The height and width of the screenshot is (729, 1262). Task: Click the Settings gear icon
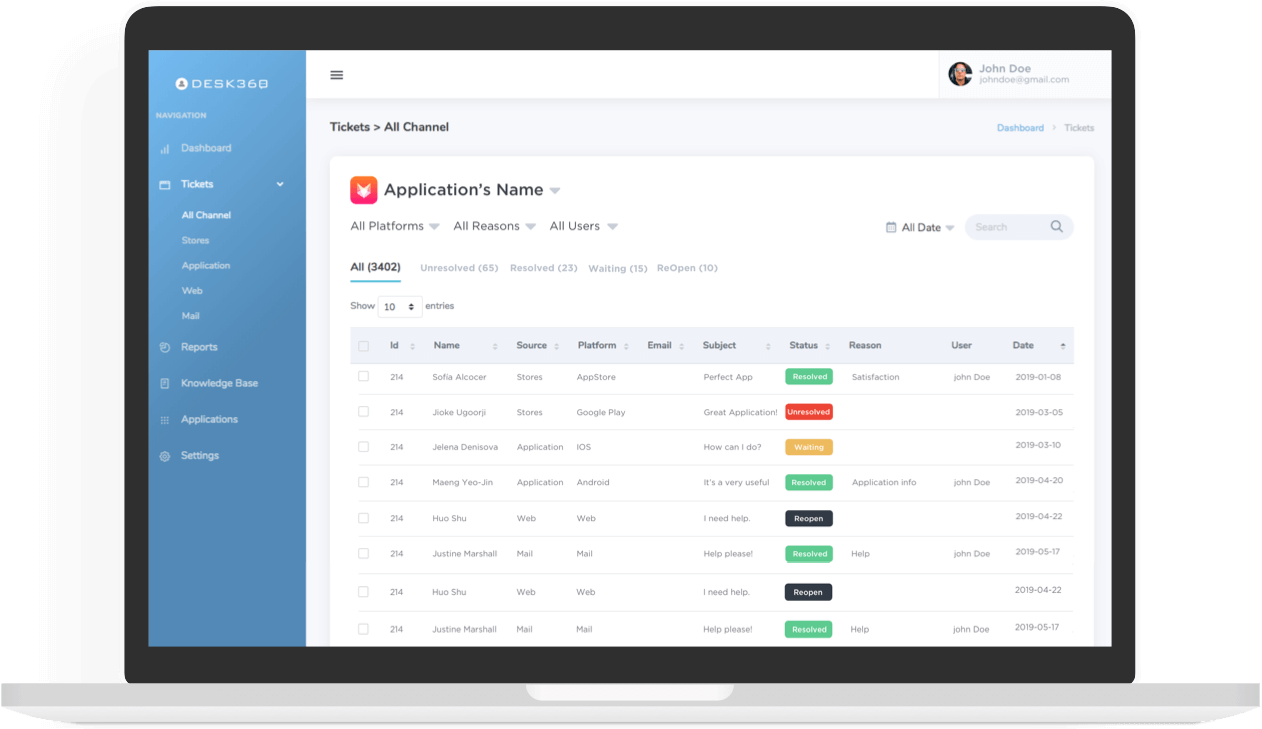(x=165, y=456)
